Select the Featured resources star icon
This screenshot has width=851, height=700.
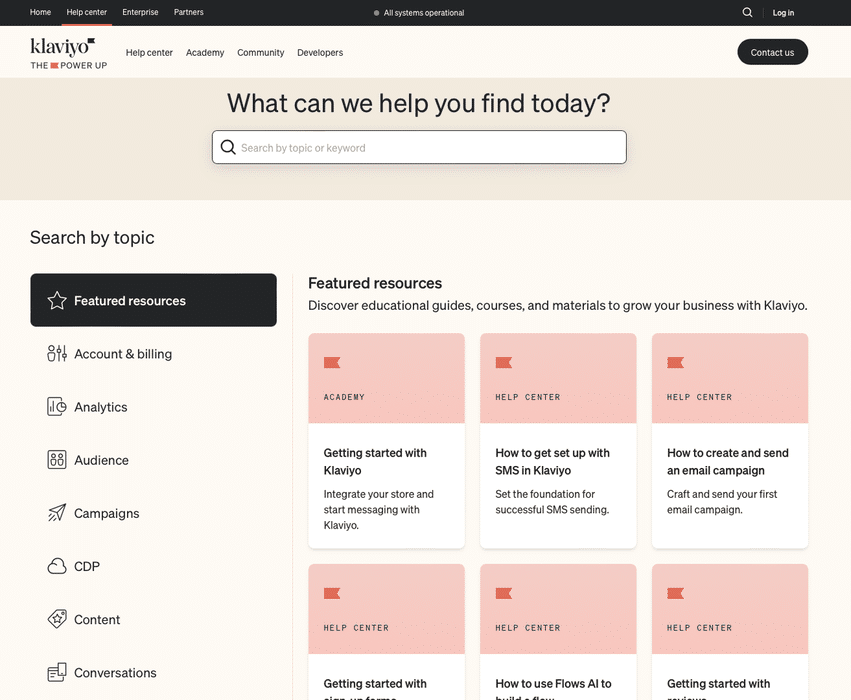click(x=56, y=299)
